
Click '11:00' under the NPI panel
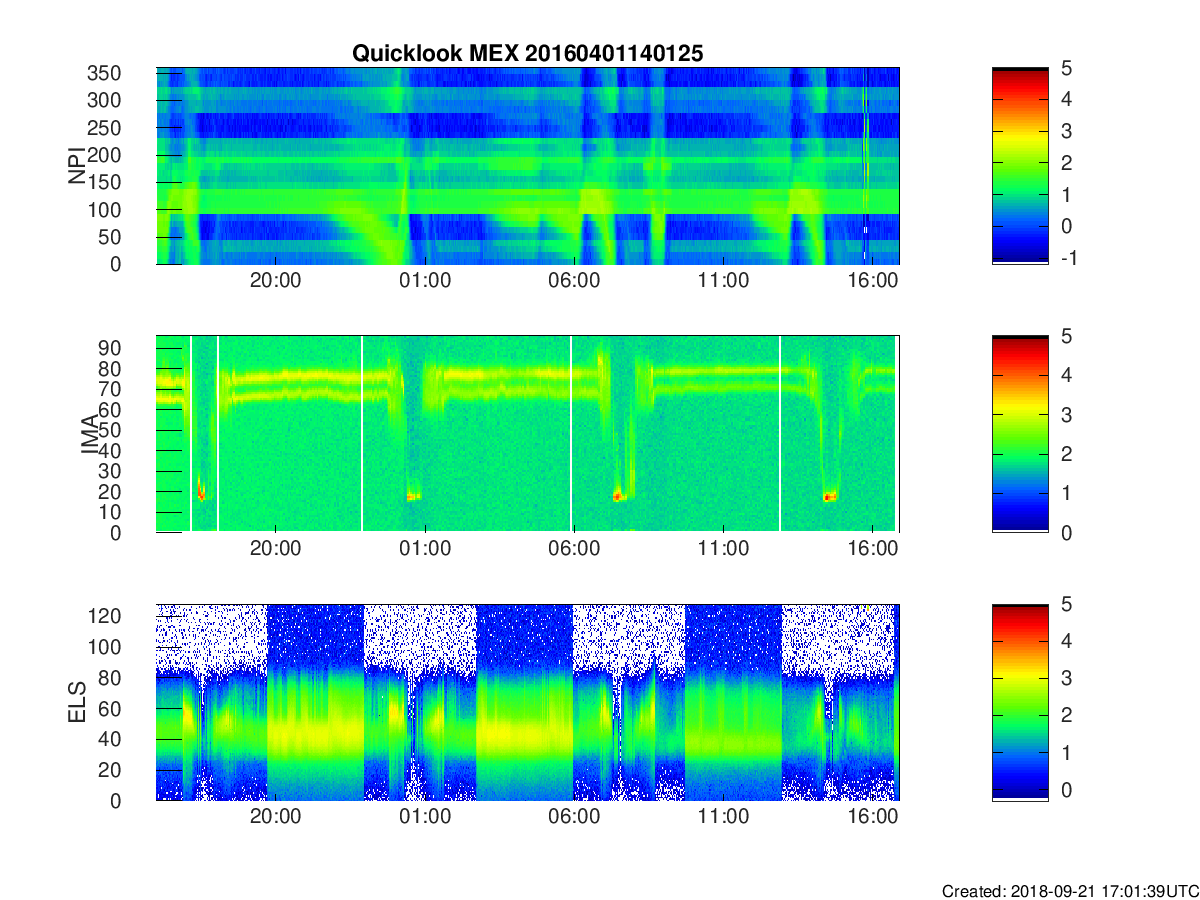[724, 281]
